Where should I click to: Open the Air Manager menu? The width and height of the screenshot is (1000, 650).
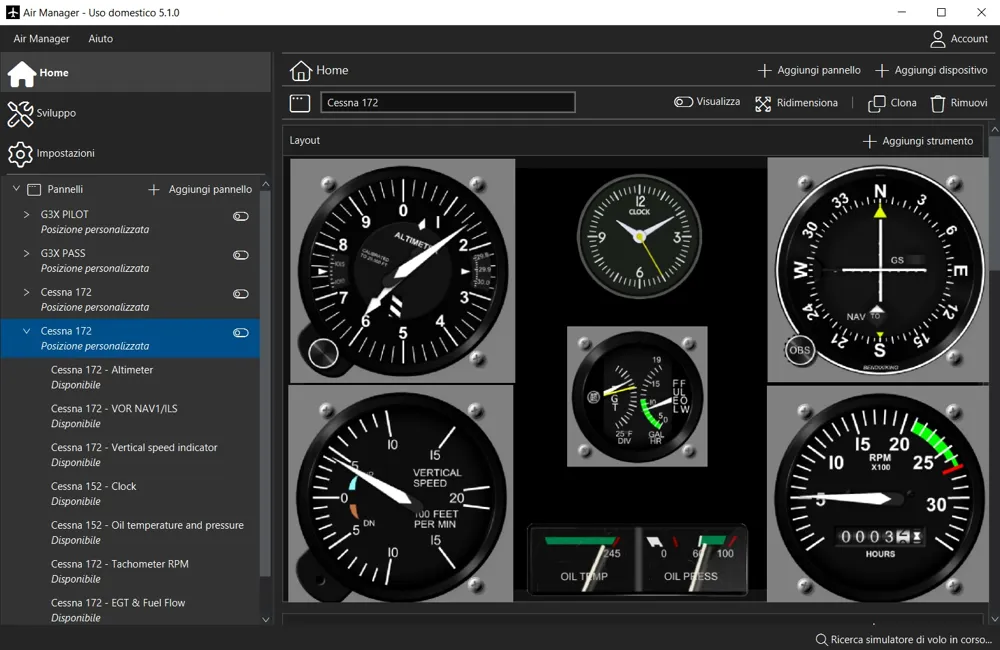(41, 39)
